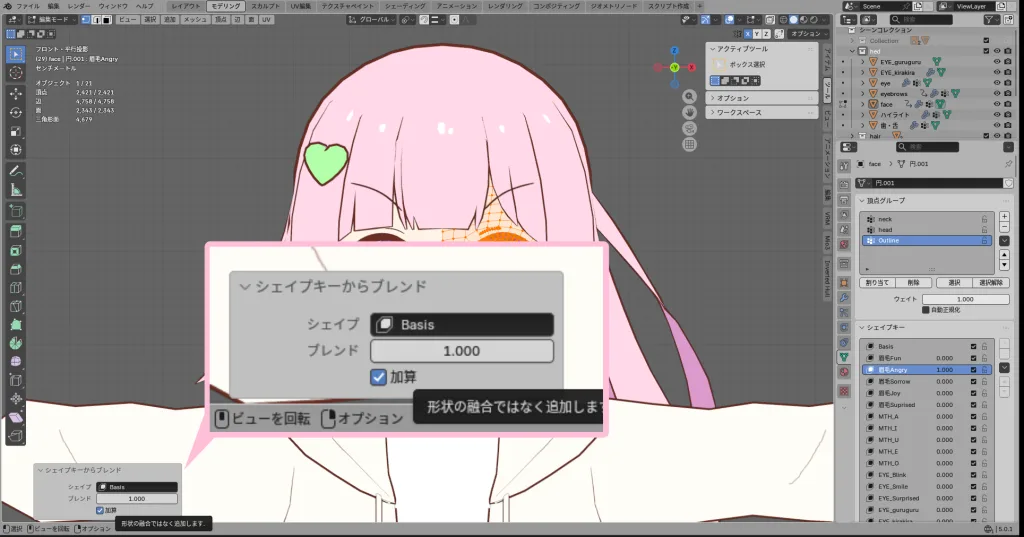Select the Extrude Region tool

16,231
